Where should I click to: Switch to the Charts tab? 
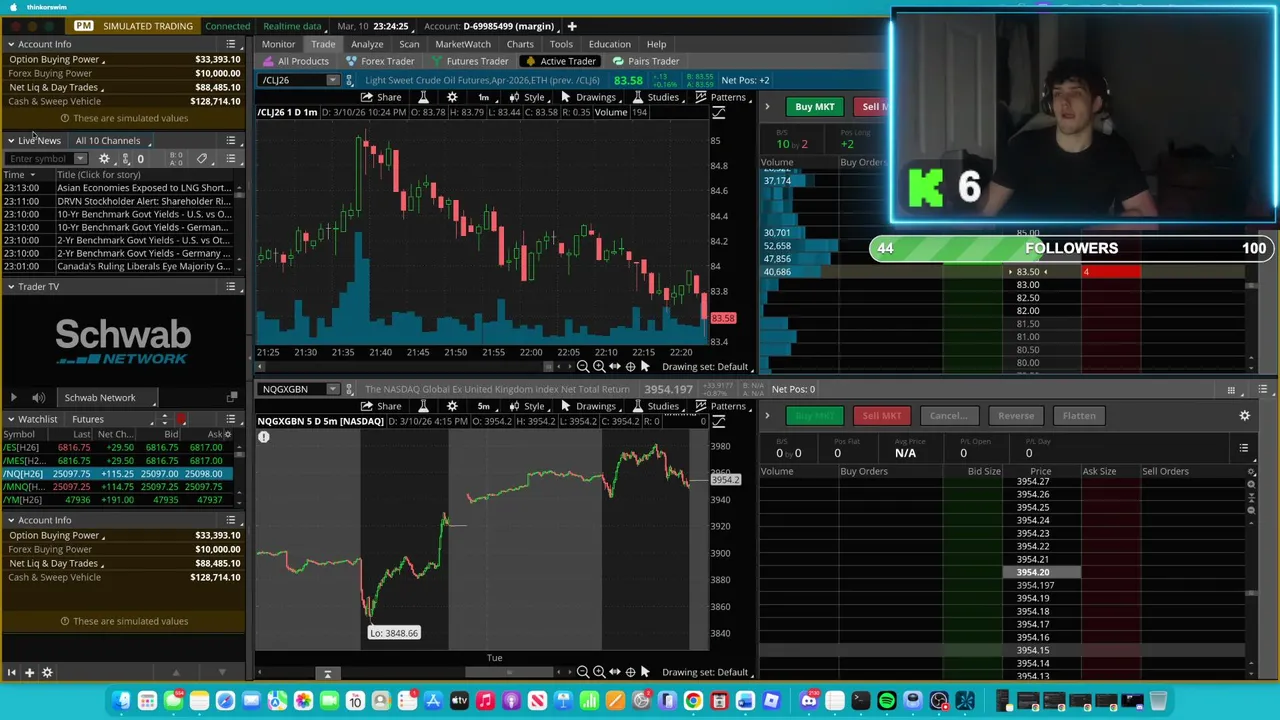pyautogui.click(x=520, y=44)
